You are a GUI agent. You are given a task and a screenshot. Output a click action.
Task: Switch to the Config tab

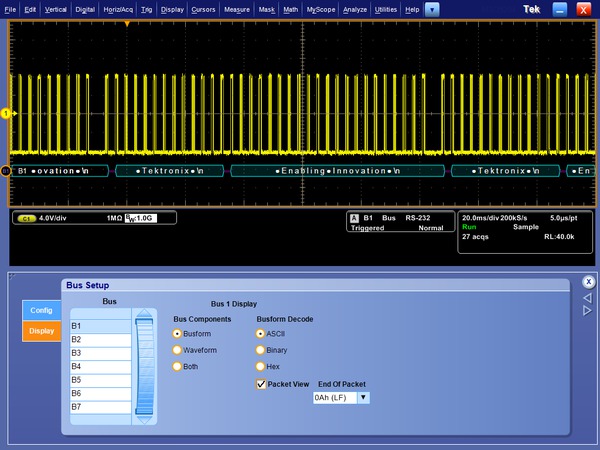[x=41, y=310]
